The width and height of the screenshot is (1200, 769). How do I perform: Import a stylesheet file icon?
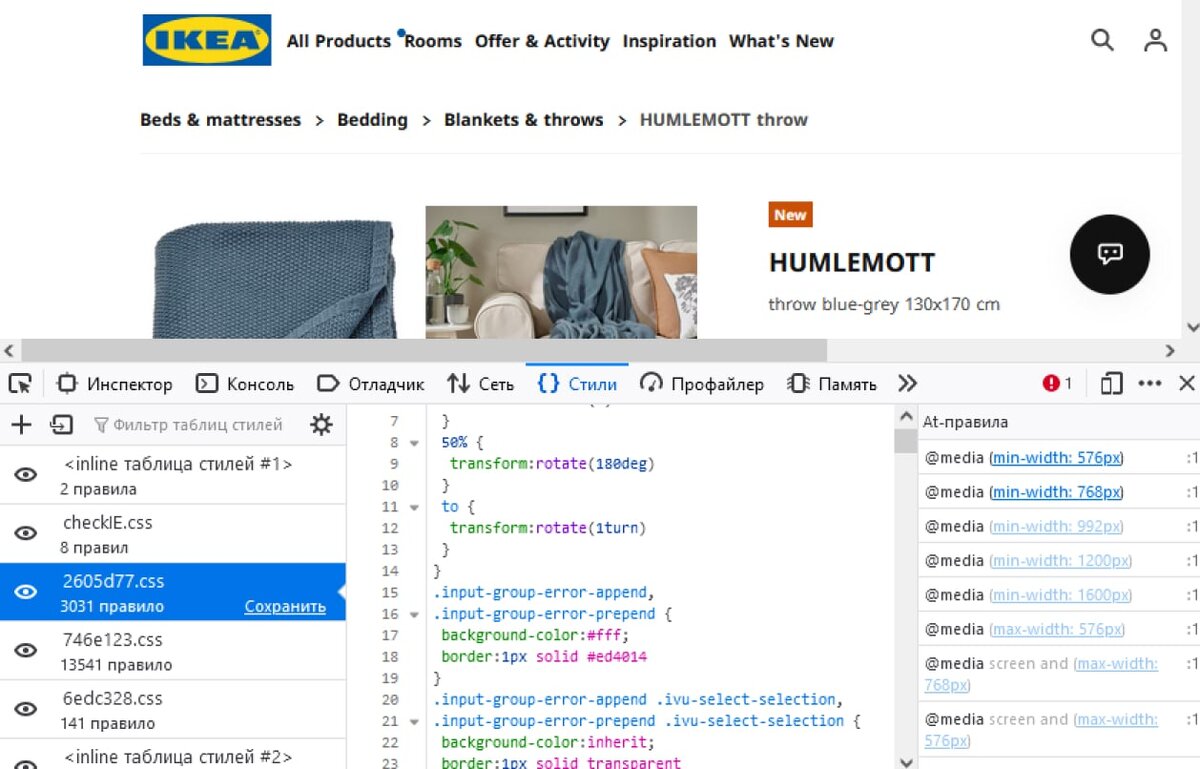(62, 425)
